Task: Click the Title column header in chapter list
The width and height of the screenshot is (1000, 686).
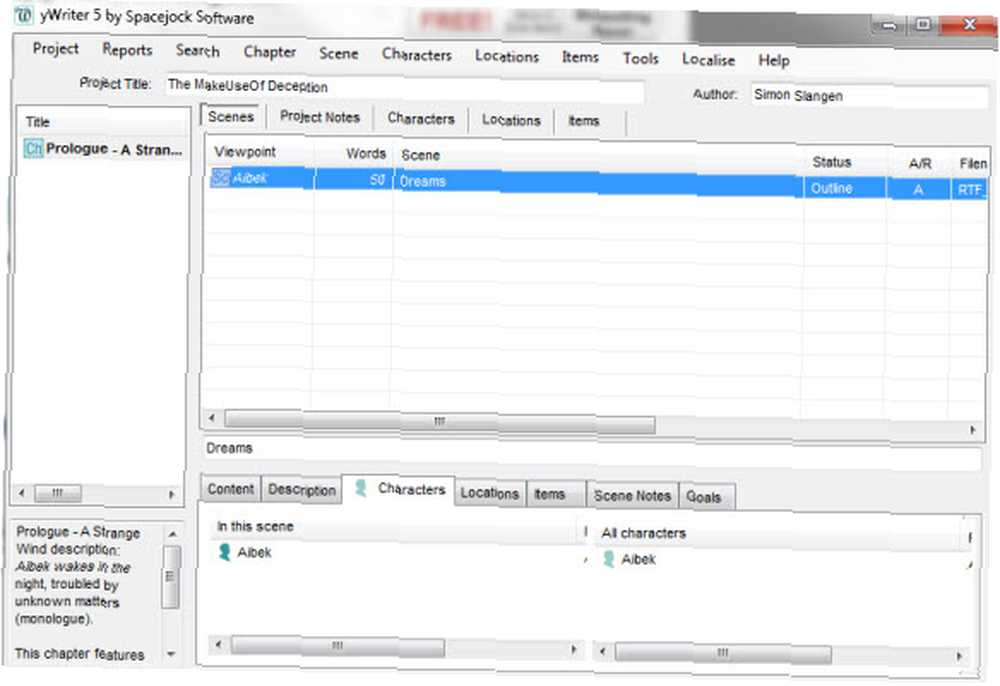Action: pos(102,122)
